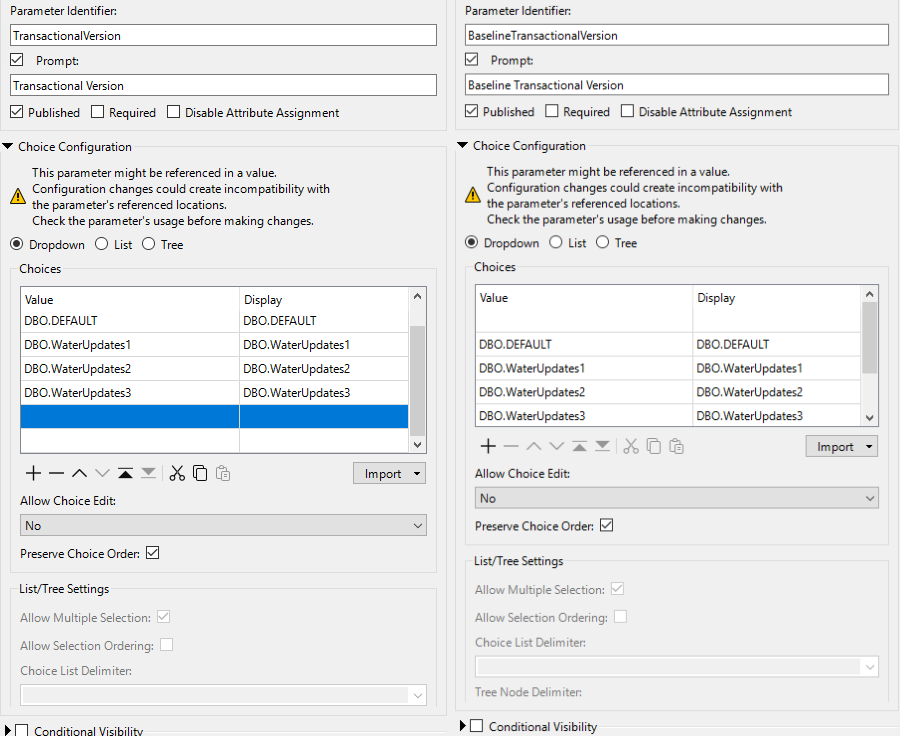Select DBO.WaterUpdates3 value in TransactionalVersion choices
The width and height of the screenshot is (905, 736).
[130, 393]
